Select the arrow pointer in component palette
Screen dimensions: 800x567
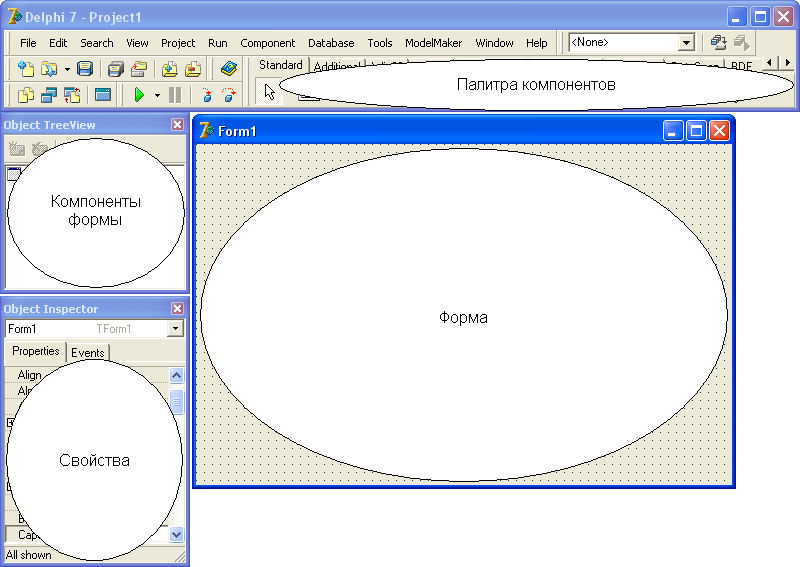[270, 93]
